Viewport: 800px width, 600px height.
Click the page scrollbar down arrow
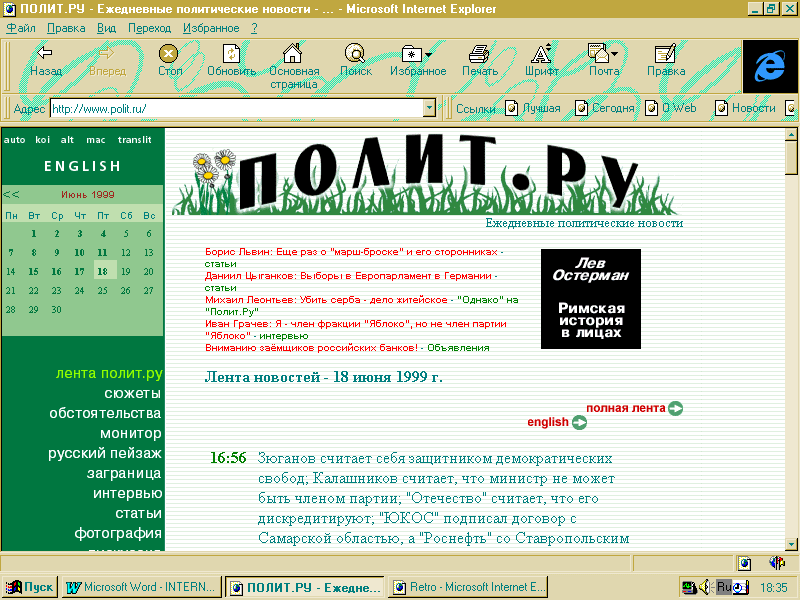[791, 544]
